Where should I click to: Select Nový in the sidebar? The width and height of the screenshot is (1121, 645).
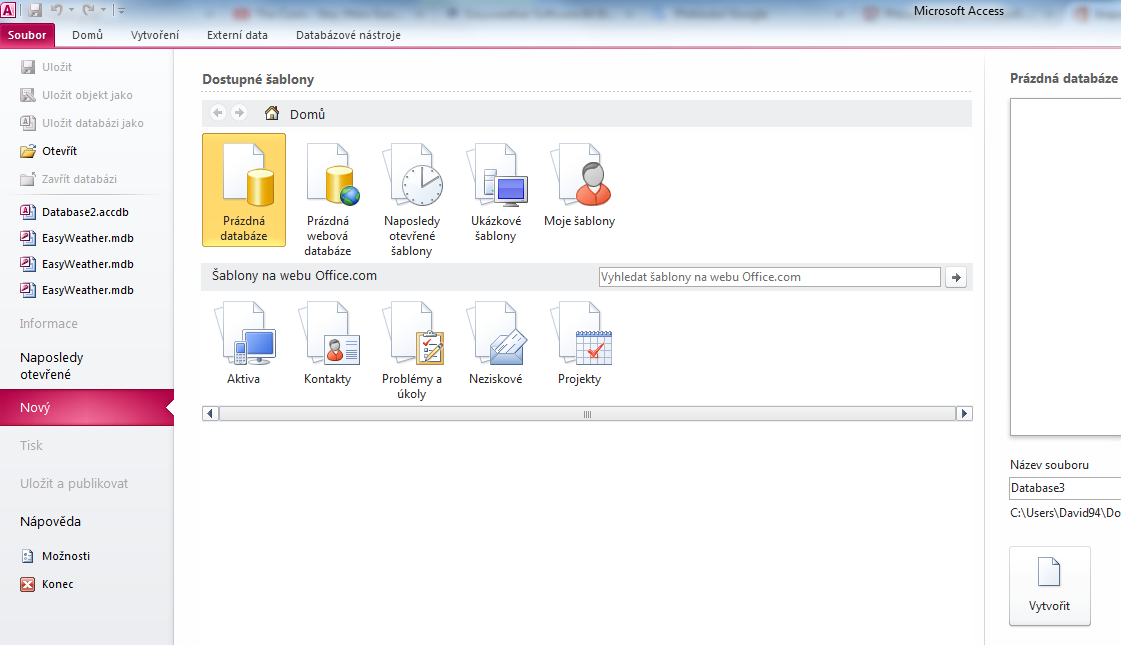pos(87,408)
